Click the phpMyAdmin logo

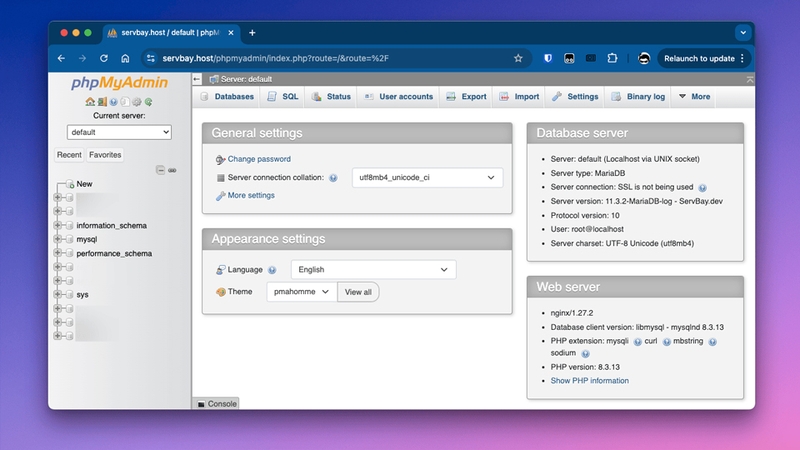coord(119,83)
